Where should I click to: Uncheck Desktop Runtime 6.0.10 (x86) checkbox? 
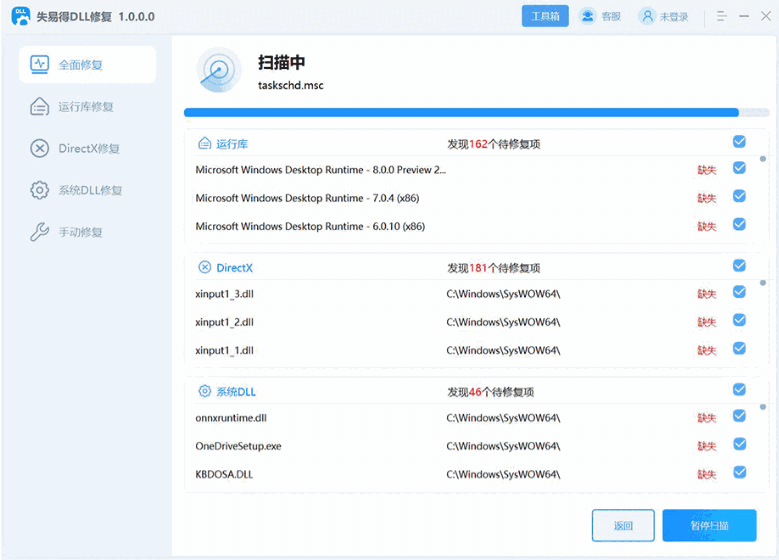click(739, 225)
